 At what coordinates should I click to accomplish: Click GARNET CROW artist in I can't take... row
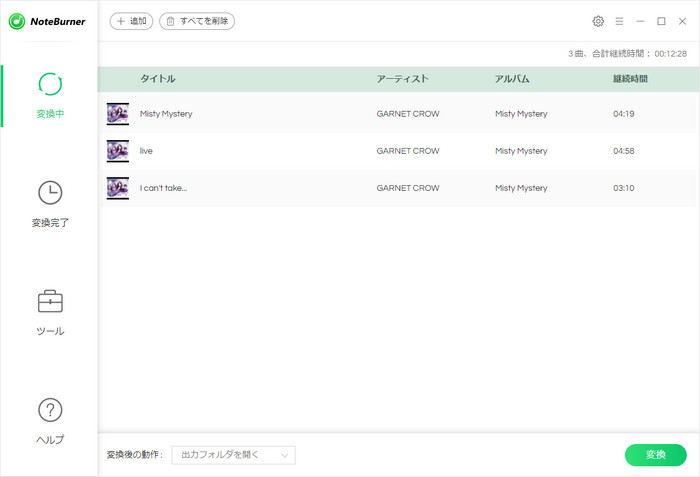coord(408,188)
